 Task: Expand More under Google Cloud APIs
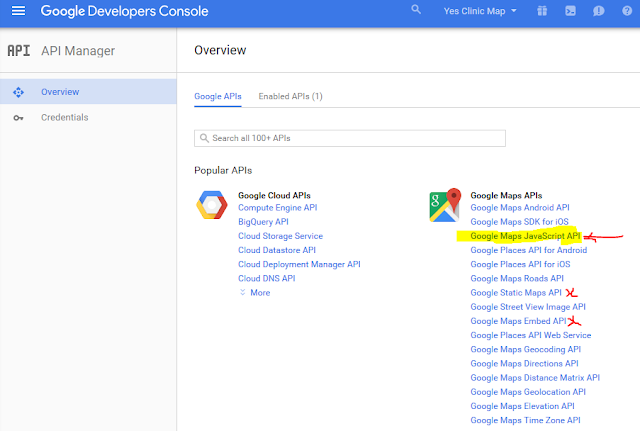(255, 293)
